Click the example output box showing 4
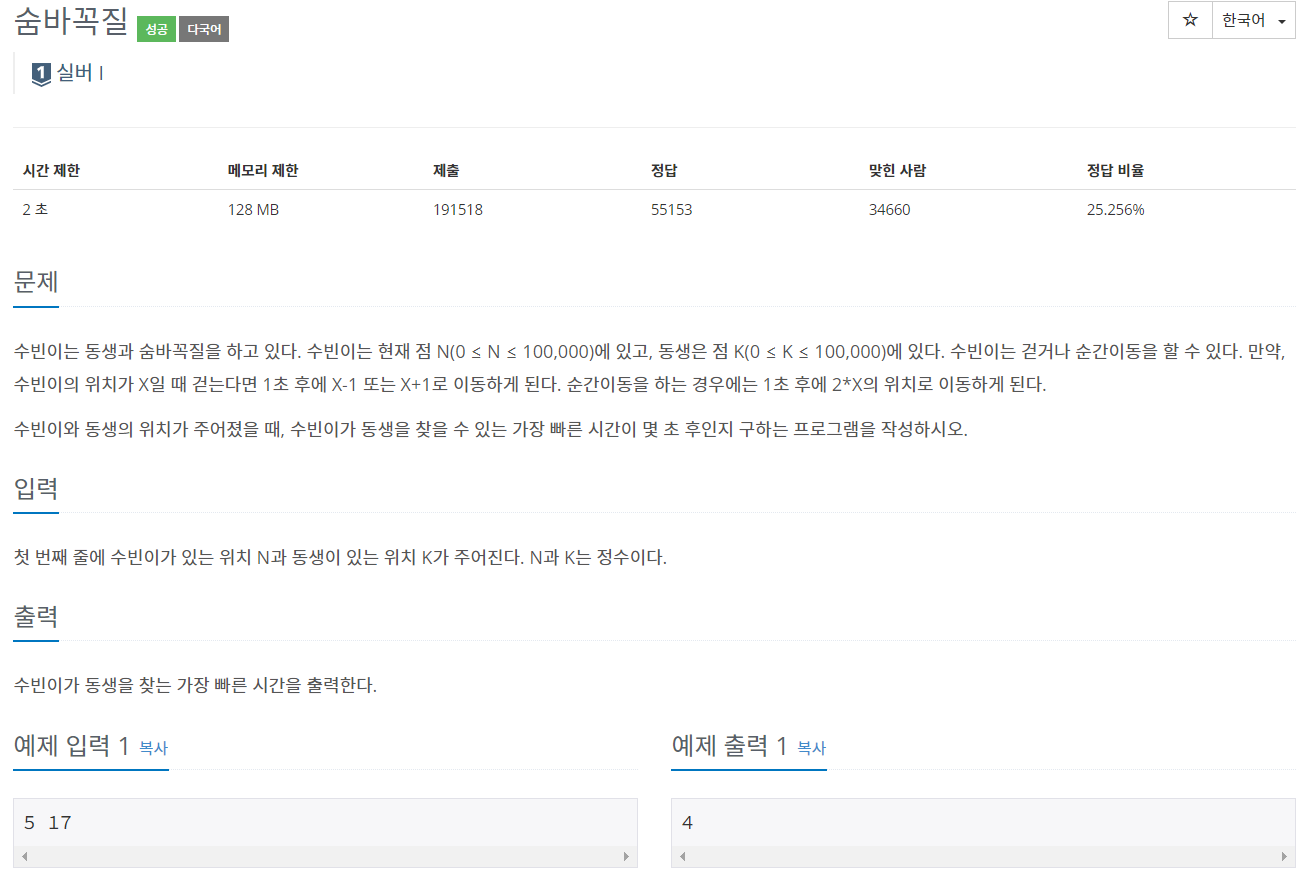The image size is (1314, 879). point(983,832)
